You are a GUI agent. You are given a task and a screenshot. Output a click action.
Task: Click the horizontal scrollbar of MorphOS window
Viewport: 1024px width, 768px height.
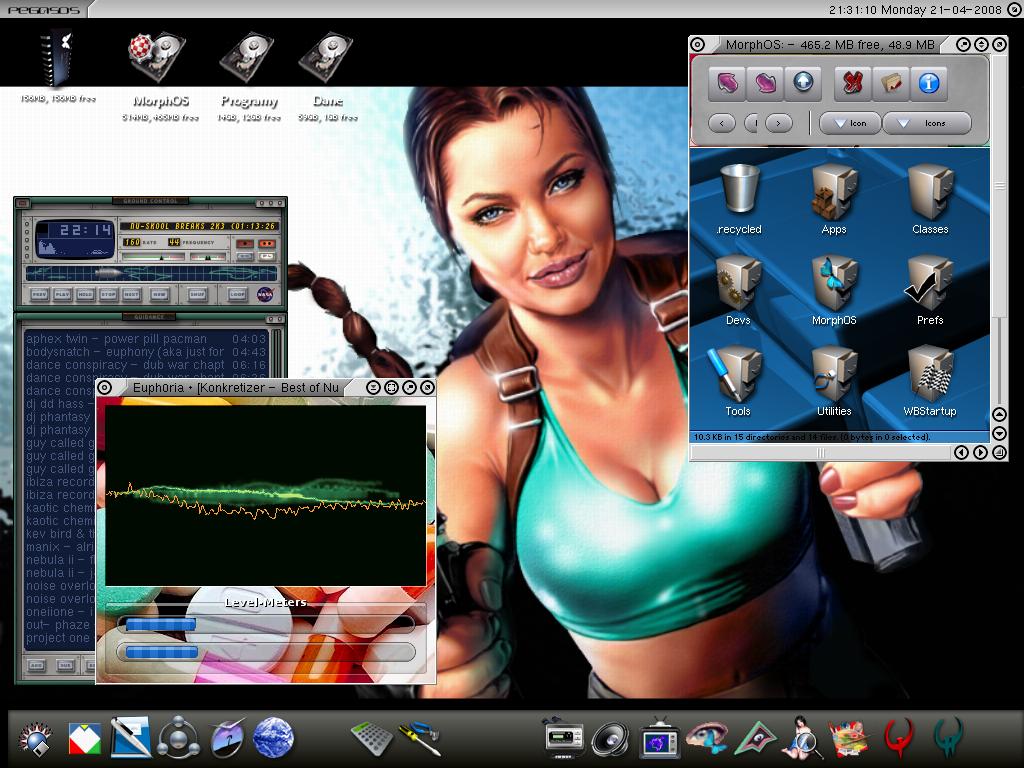[820, 453]
